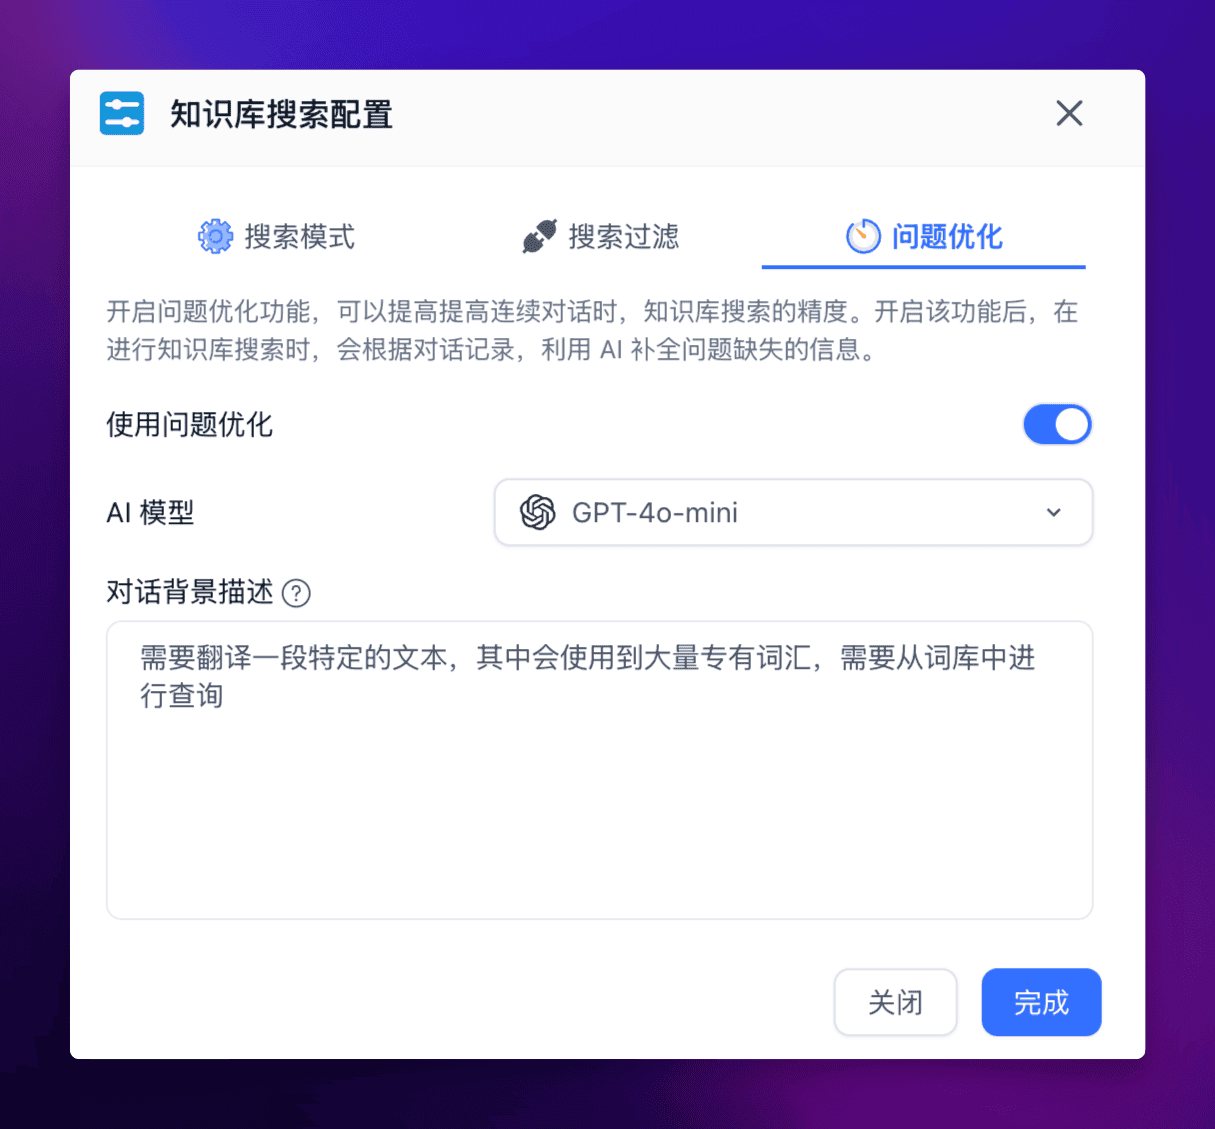This screenshot has width=1215, height=1129.
Task: Click the 使用问题优化 label text
Action: (x=189, y=424)
